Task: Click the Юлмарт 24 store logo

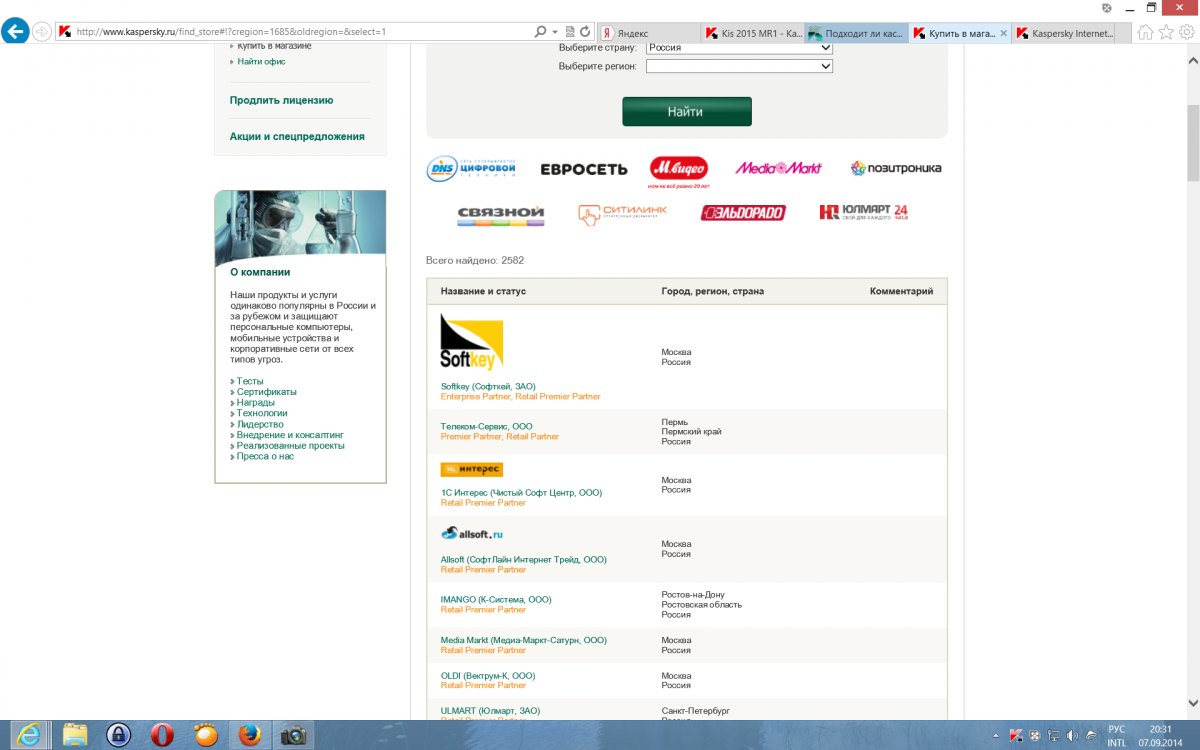Action: [863, 212]
